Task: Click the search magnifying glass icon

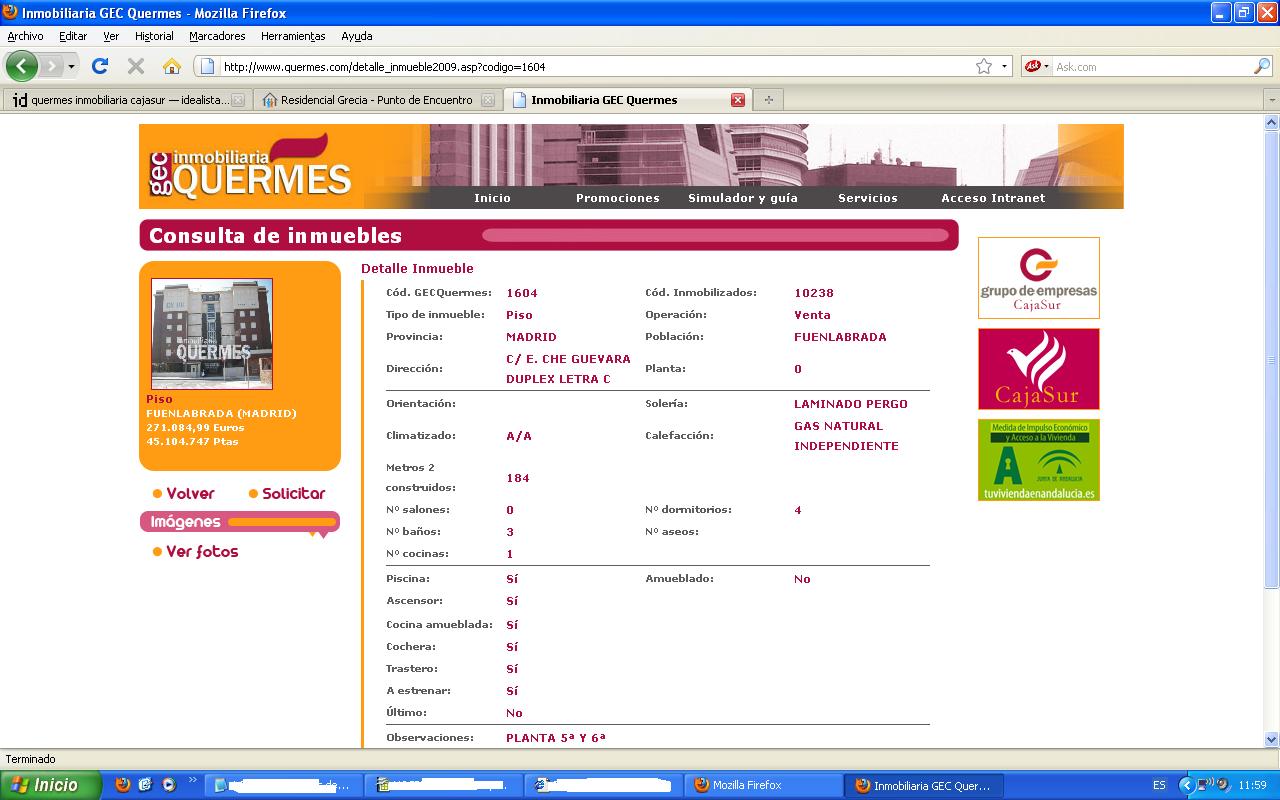Action: tap(1262, 67)
